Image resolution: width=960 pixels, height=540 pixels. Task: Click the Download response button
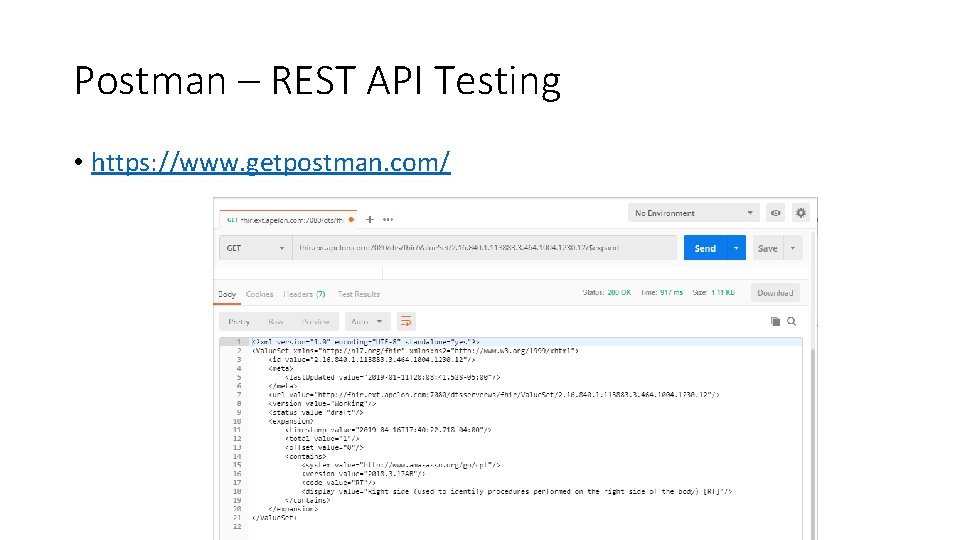click(775, 293)
